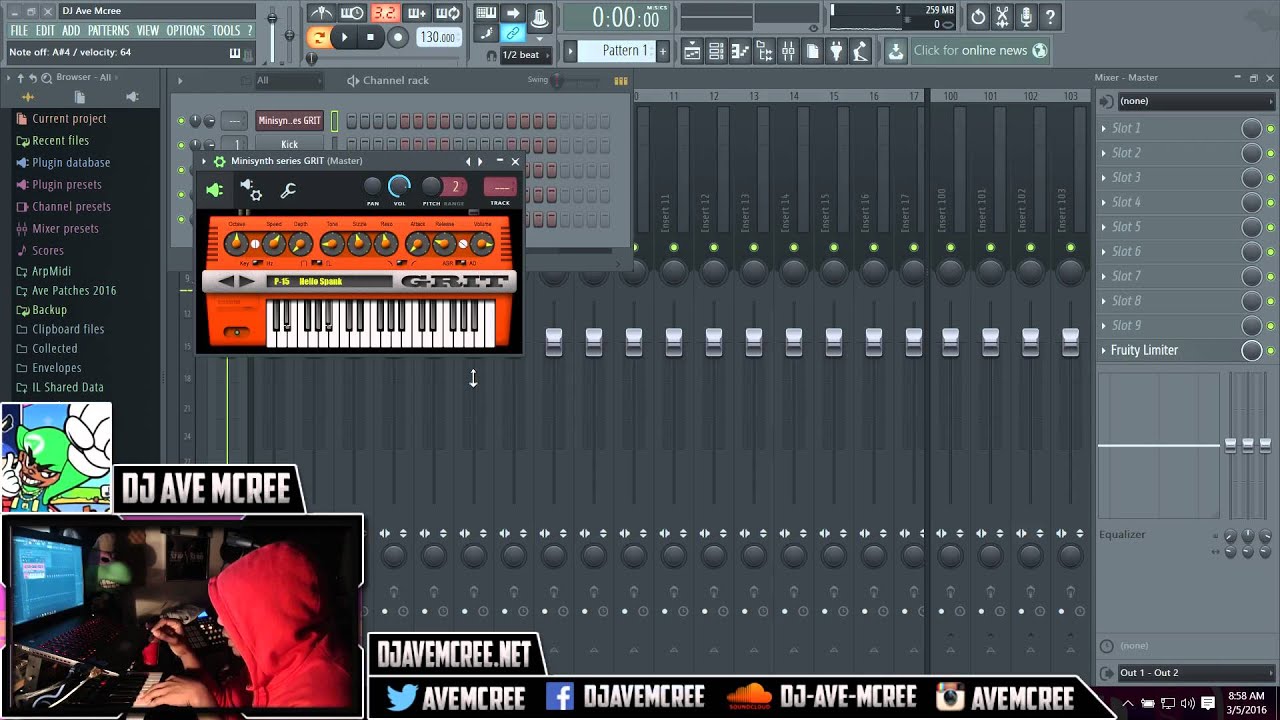Toggle the 3.2 countdown before recording
Viewport: 1280px width, 720px height.
(x=384, y=13)
